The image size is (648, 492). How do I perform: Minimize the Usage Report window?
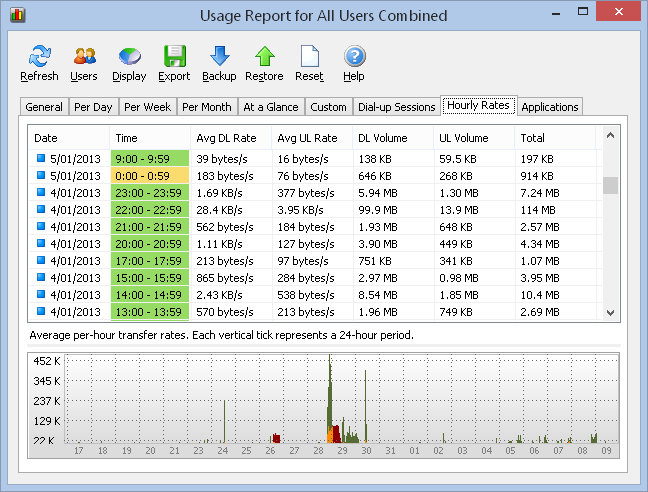(x=556, y=13)
